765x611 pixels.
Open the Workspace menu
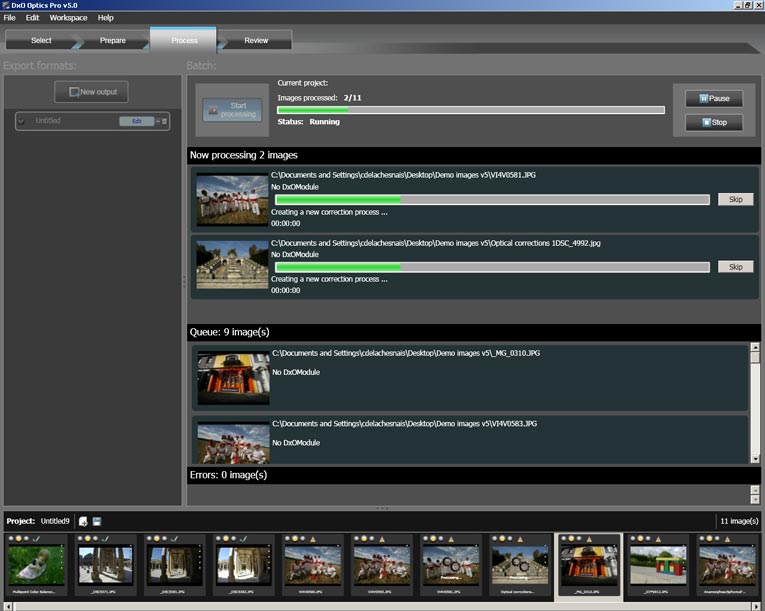(x=68, y=18)
